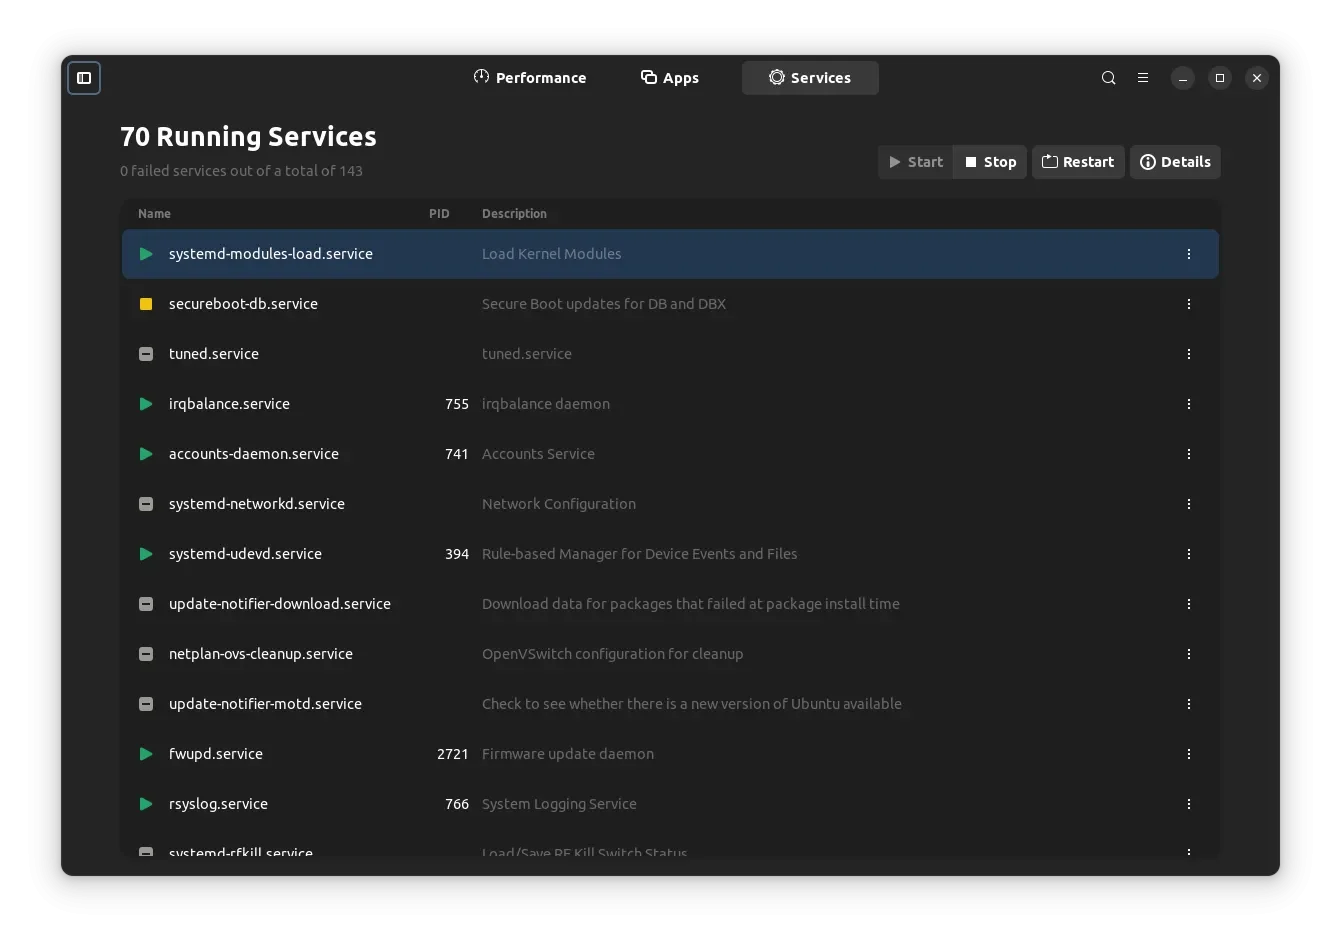Screen dimensions: 1341x943
Task: Select rsyslog.service in the list
Action: (218, 804)
